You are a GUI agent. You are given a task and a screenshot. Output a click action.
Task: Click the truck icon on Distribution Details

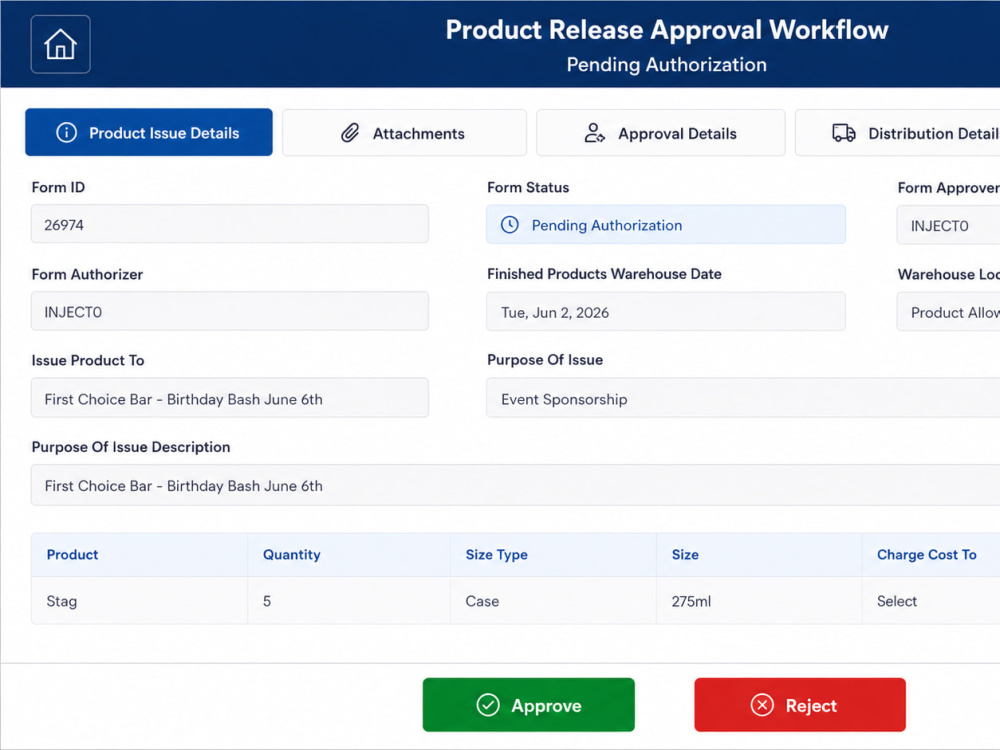[844, 133]
